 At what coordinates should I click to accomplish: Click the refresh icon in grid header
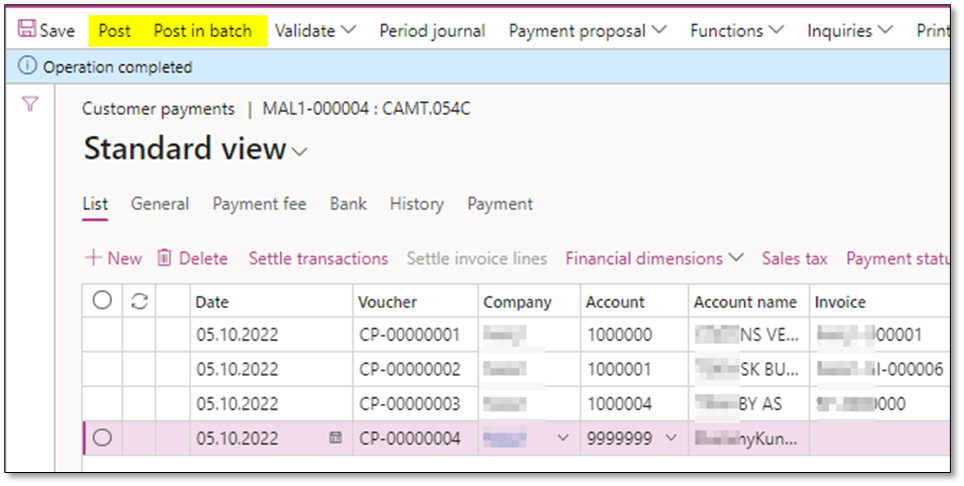(140, 301)
